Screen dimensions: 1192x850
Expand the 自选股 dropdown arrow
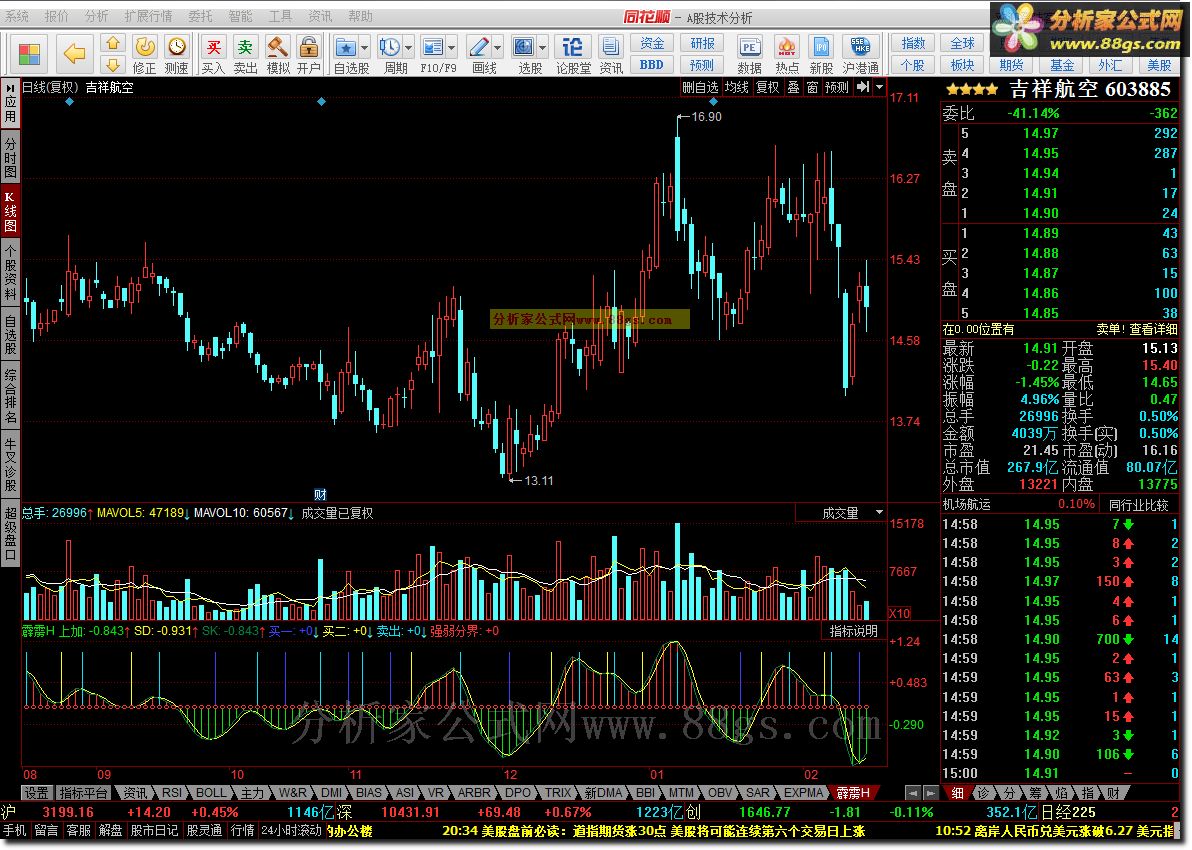point(364,48)
